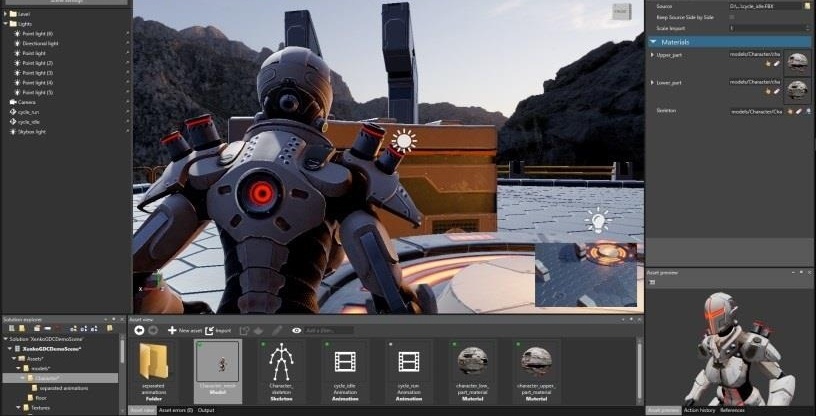Select the Directional light entity

[40, 43]
